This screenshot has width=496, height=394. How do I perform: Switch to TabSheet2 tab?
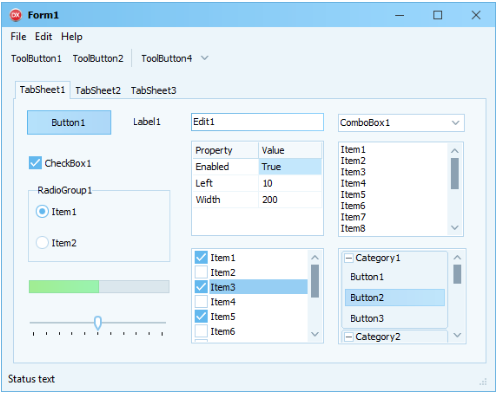[x=98, y=90]
